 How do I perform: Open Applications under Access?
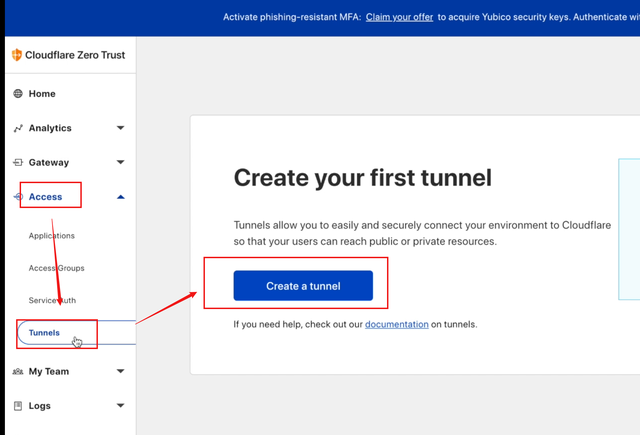52,236
